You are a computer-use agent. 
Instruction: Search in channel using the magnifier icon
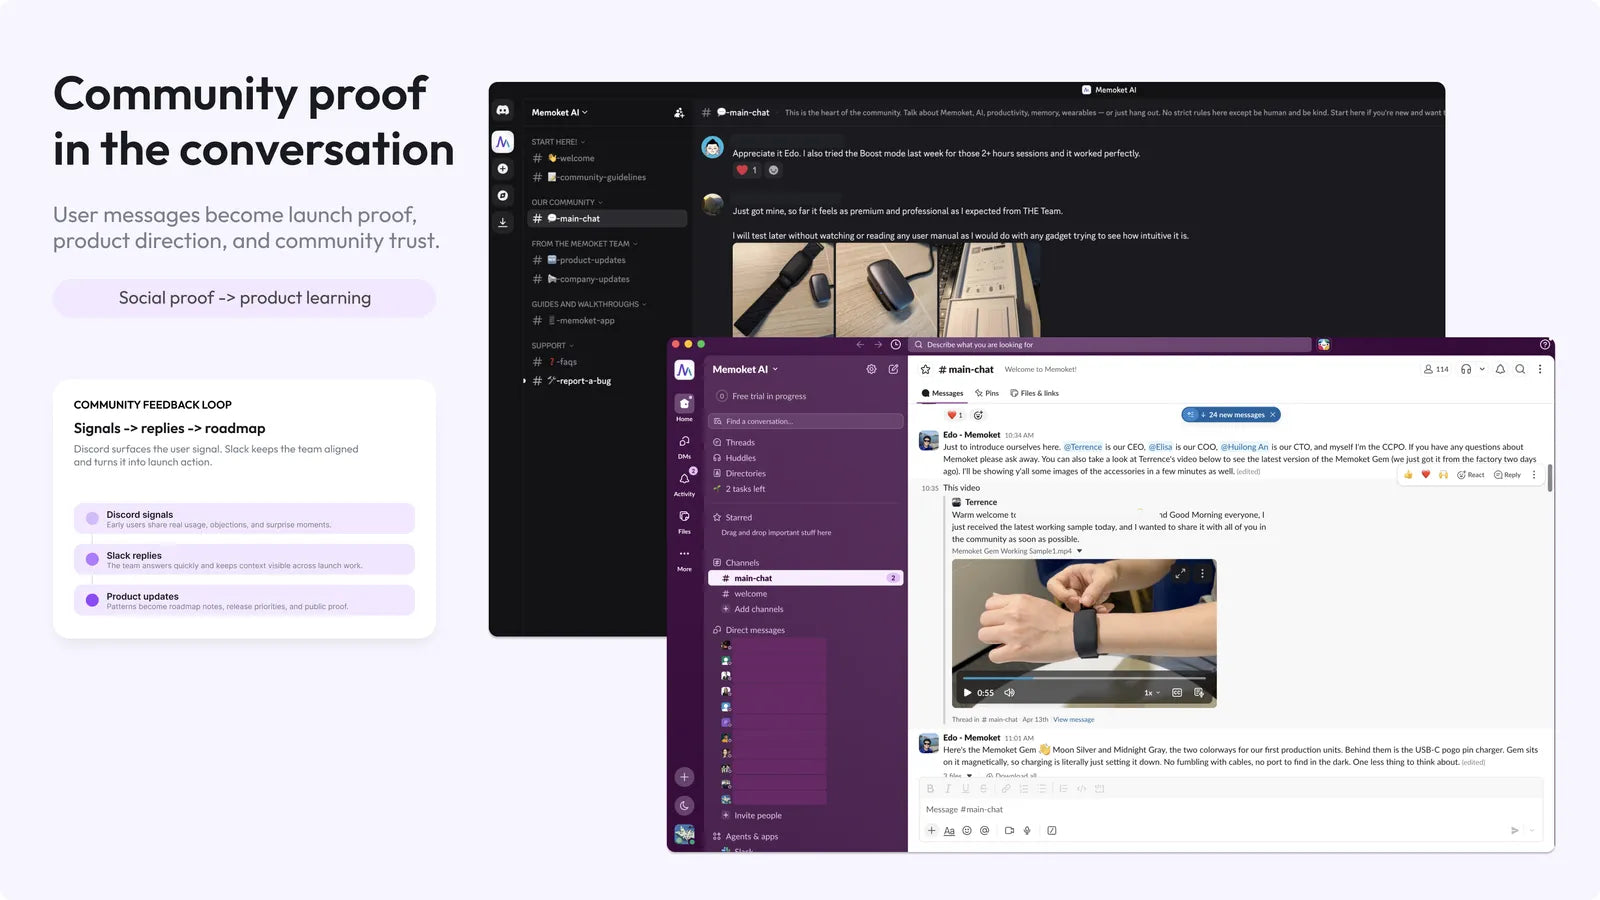pos(1520,369)
